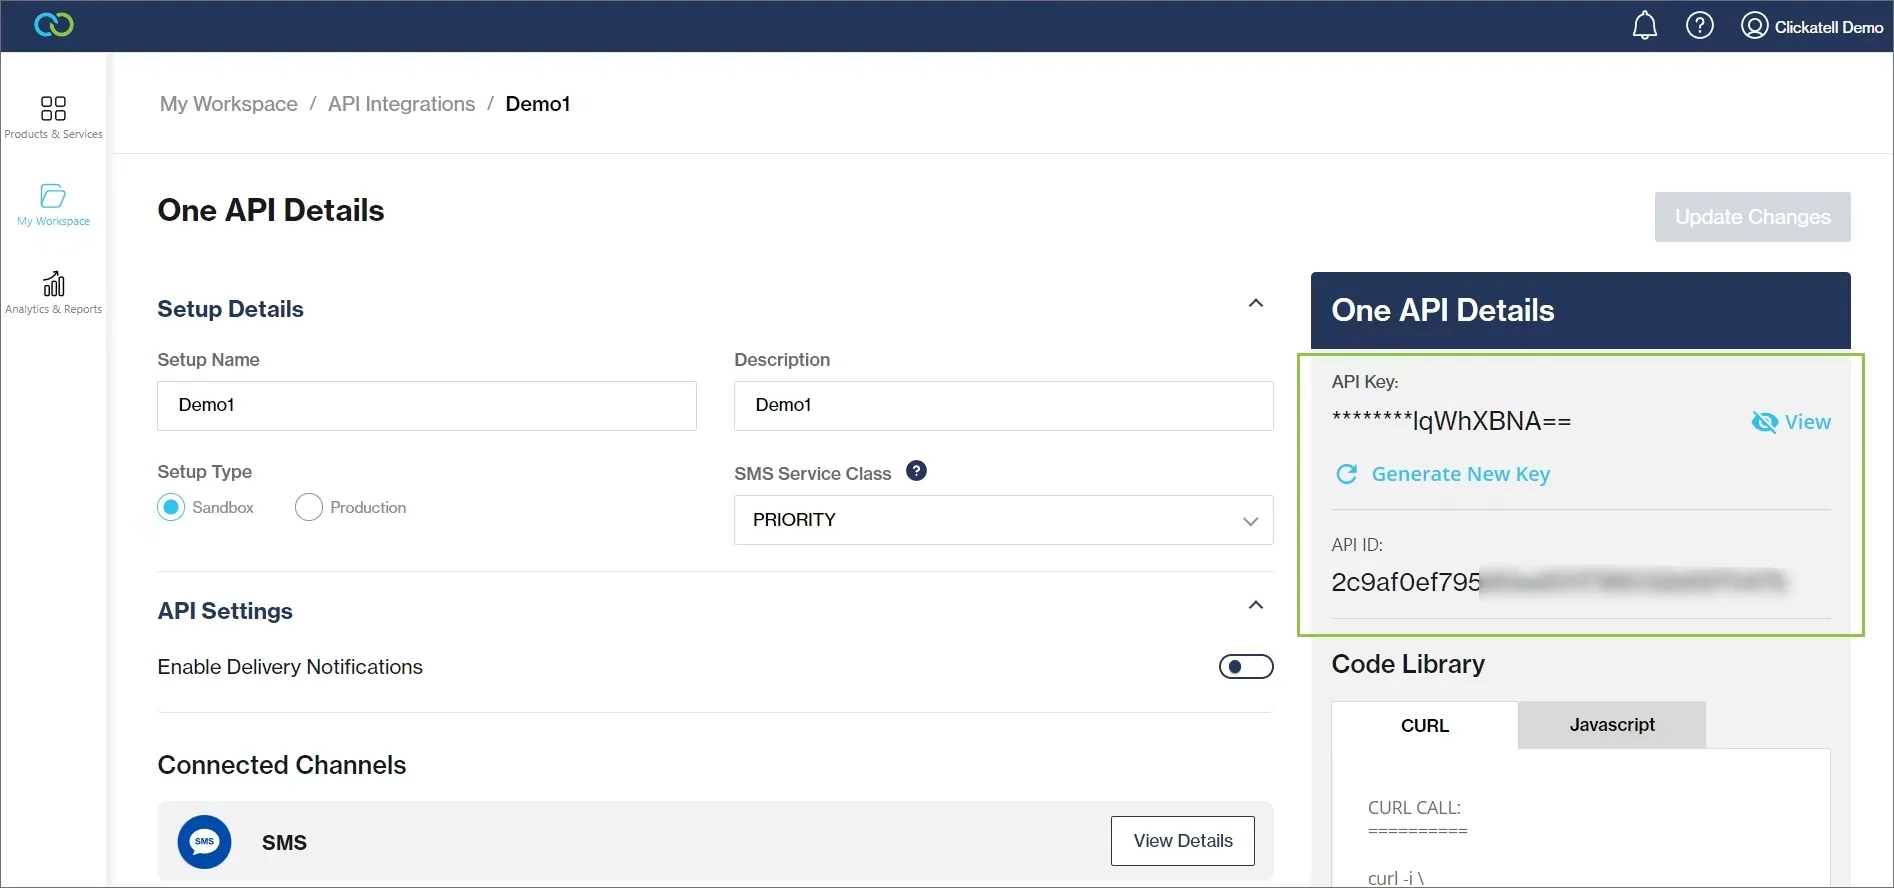This screenshot has width=1894, height=888.
Task: Click the Generate New Key refresh icon
Action: [1347, 474]
